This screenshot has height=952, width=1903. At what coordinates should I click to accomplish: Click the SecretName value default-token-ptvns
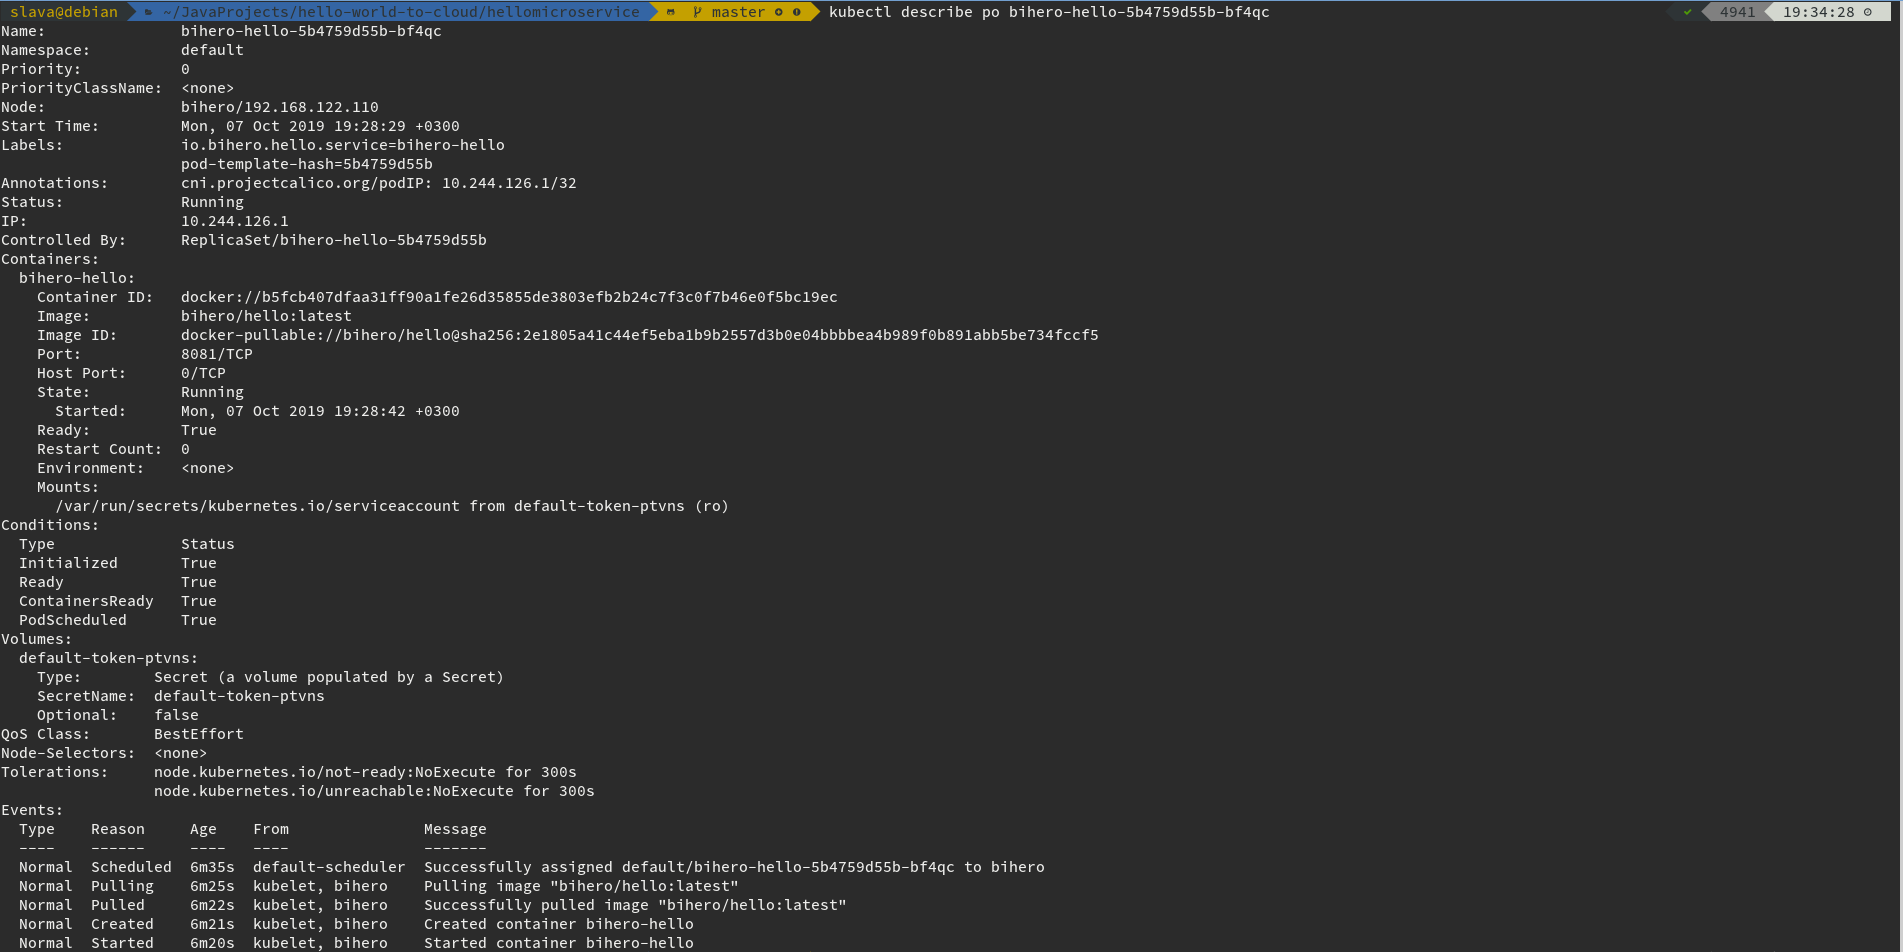(x=239, y=696)
